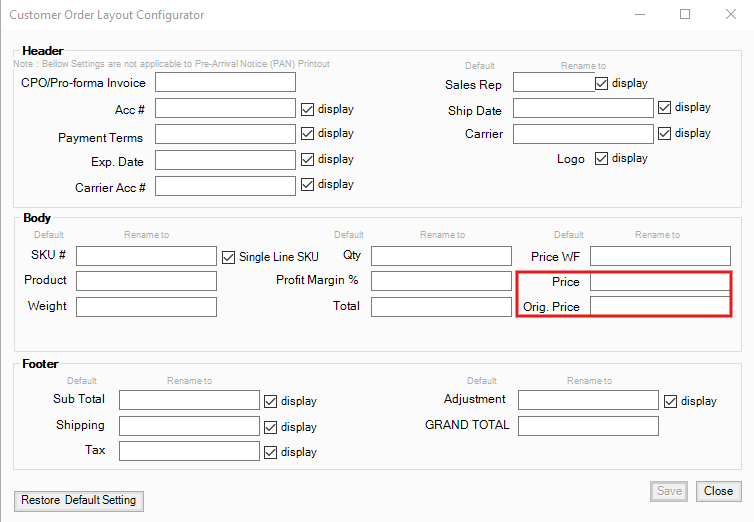
Task: Toggle Sales Rep display checkbox
Action: pos(602,84)
